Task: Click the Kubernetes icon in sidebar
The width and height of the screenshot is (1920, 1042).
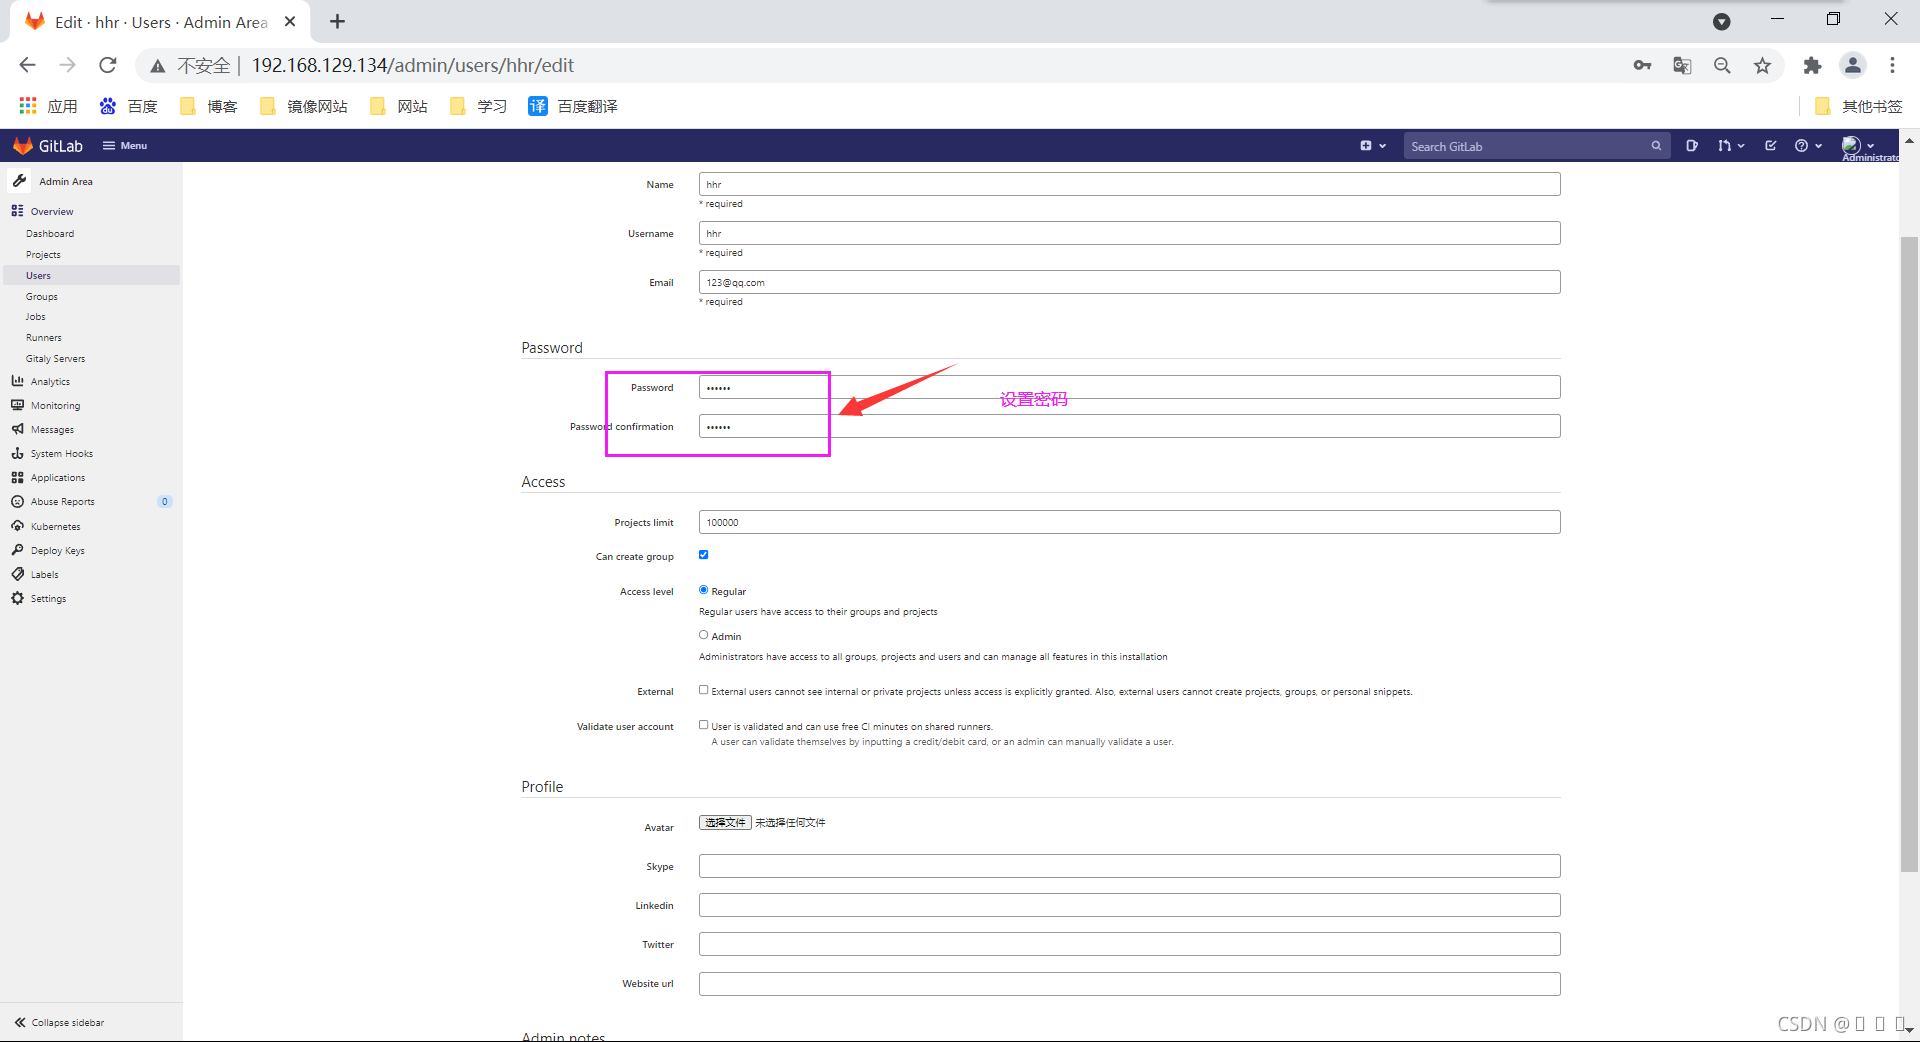Action: pos(17,526)
